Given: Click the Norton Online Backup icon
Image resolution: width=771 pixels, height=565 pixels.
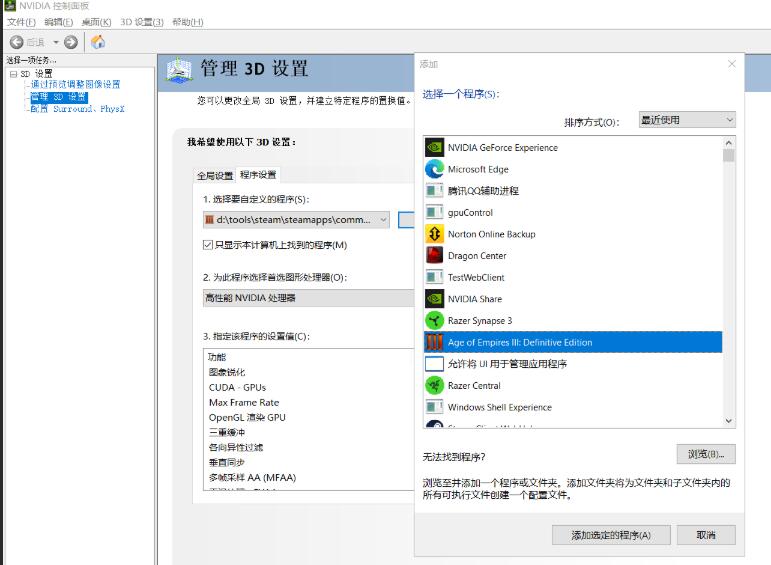Looking at the screenshot, I should tap(434, 234).
